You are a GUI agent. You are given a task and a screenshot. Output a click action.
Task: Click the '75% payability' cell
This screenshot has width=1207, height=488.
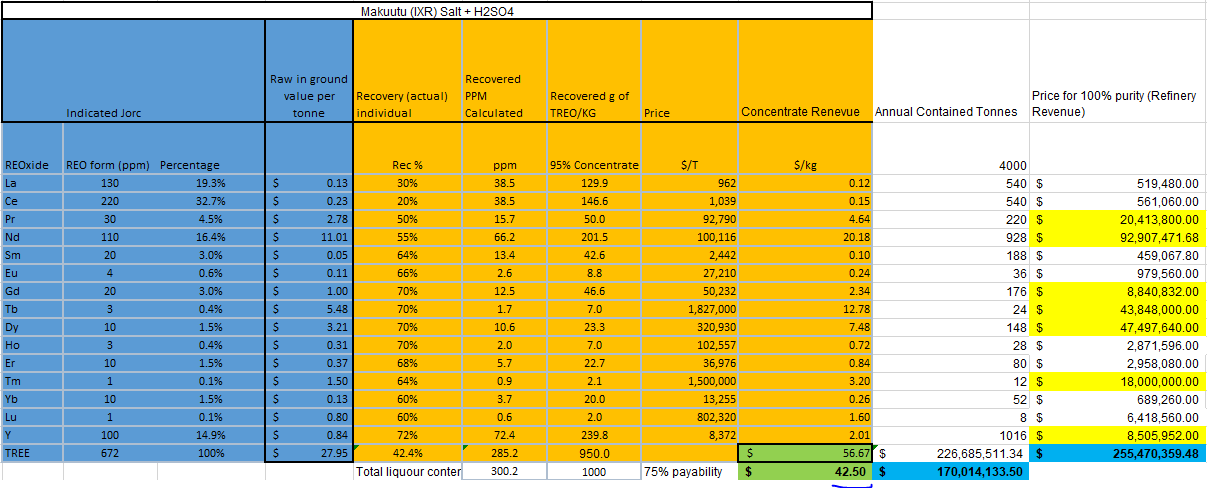click(x=689, y=472)
